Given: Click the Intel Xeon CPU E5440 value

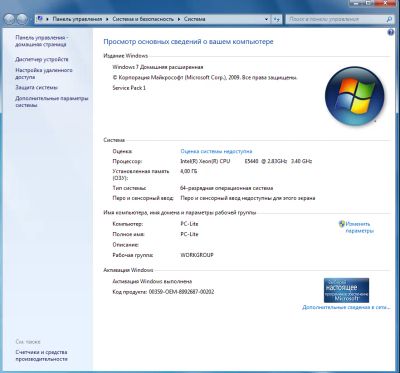Looking at the screenshot, I should [x=246, y=161].
